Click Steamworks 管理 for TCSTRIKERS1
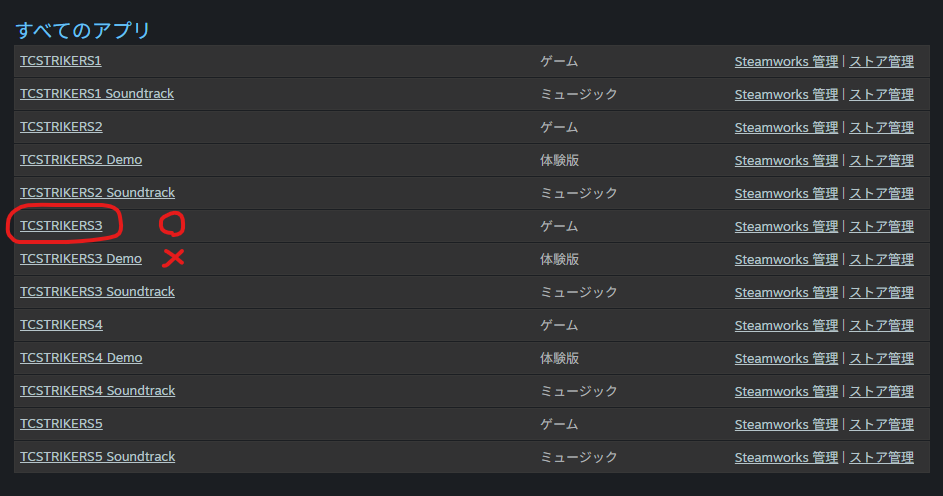943x496 pixels. click(x=786, y=62)
